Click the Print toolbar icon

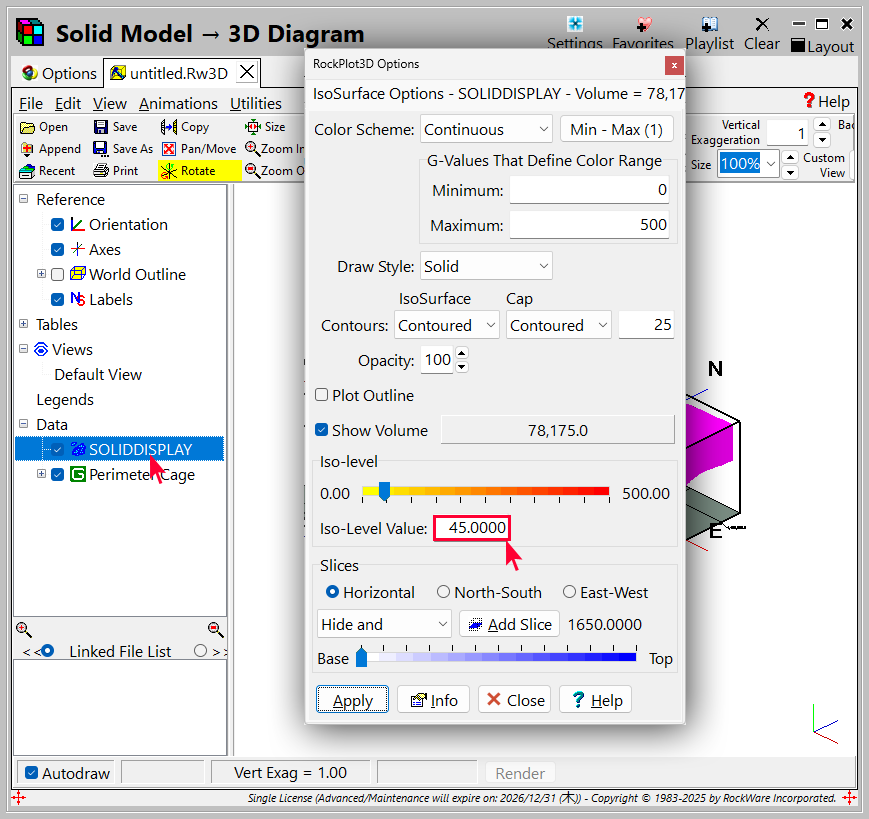coord(101,171)
